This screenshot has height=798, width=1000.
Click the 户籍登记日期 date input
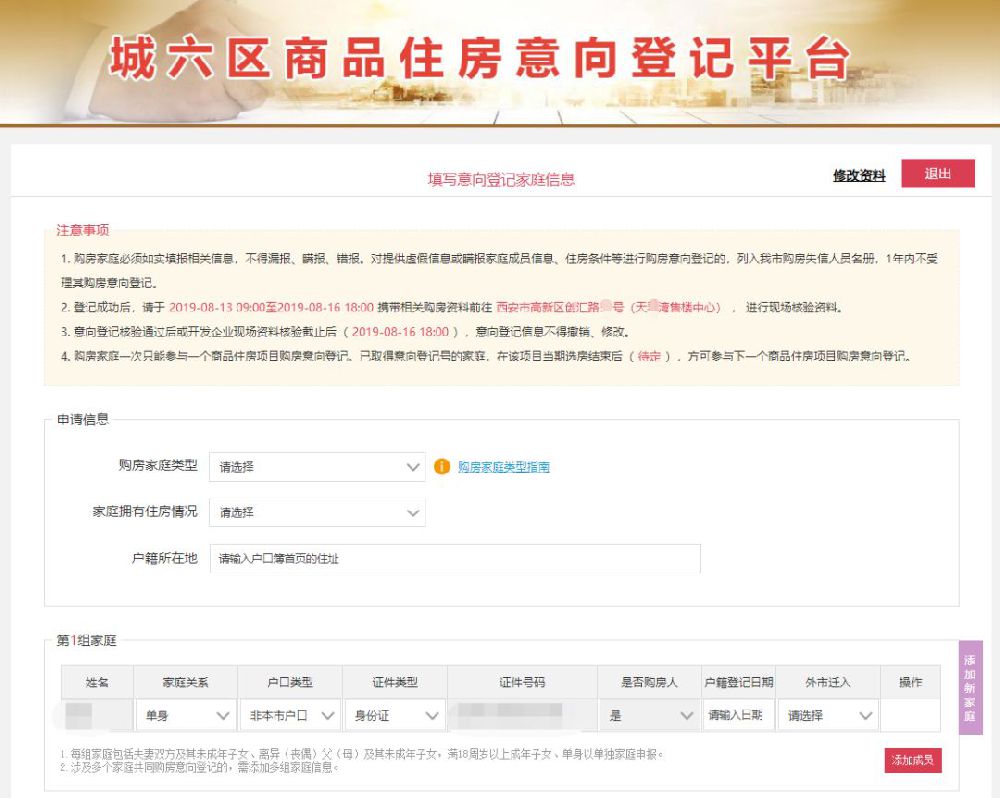tap(739, 716)
